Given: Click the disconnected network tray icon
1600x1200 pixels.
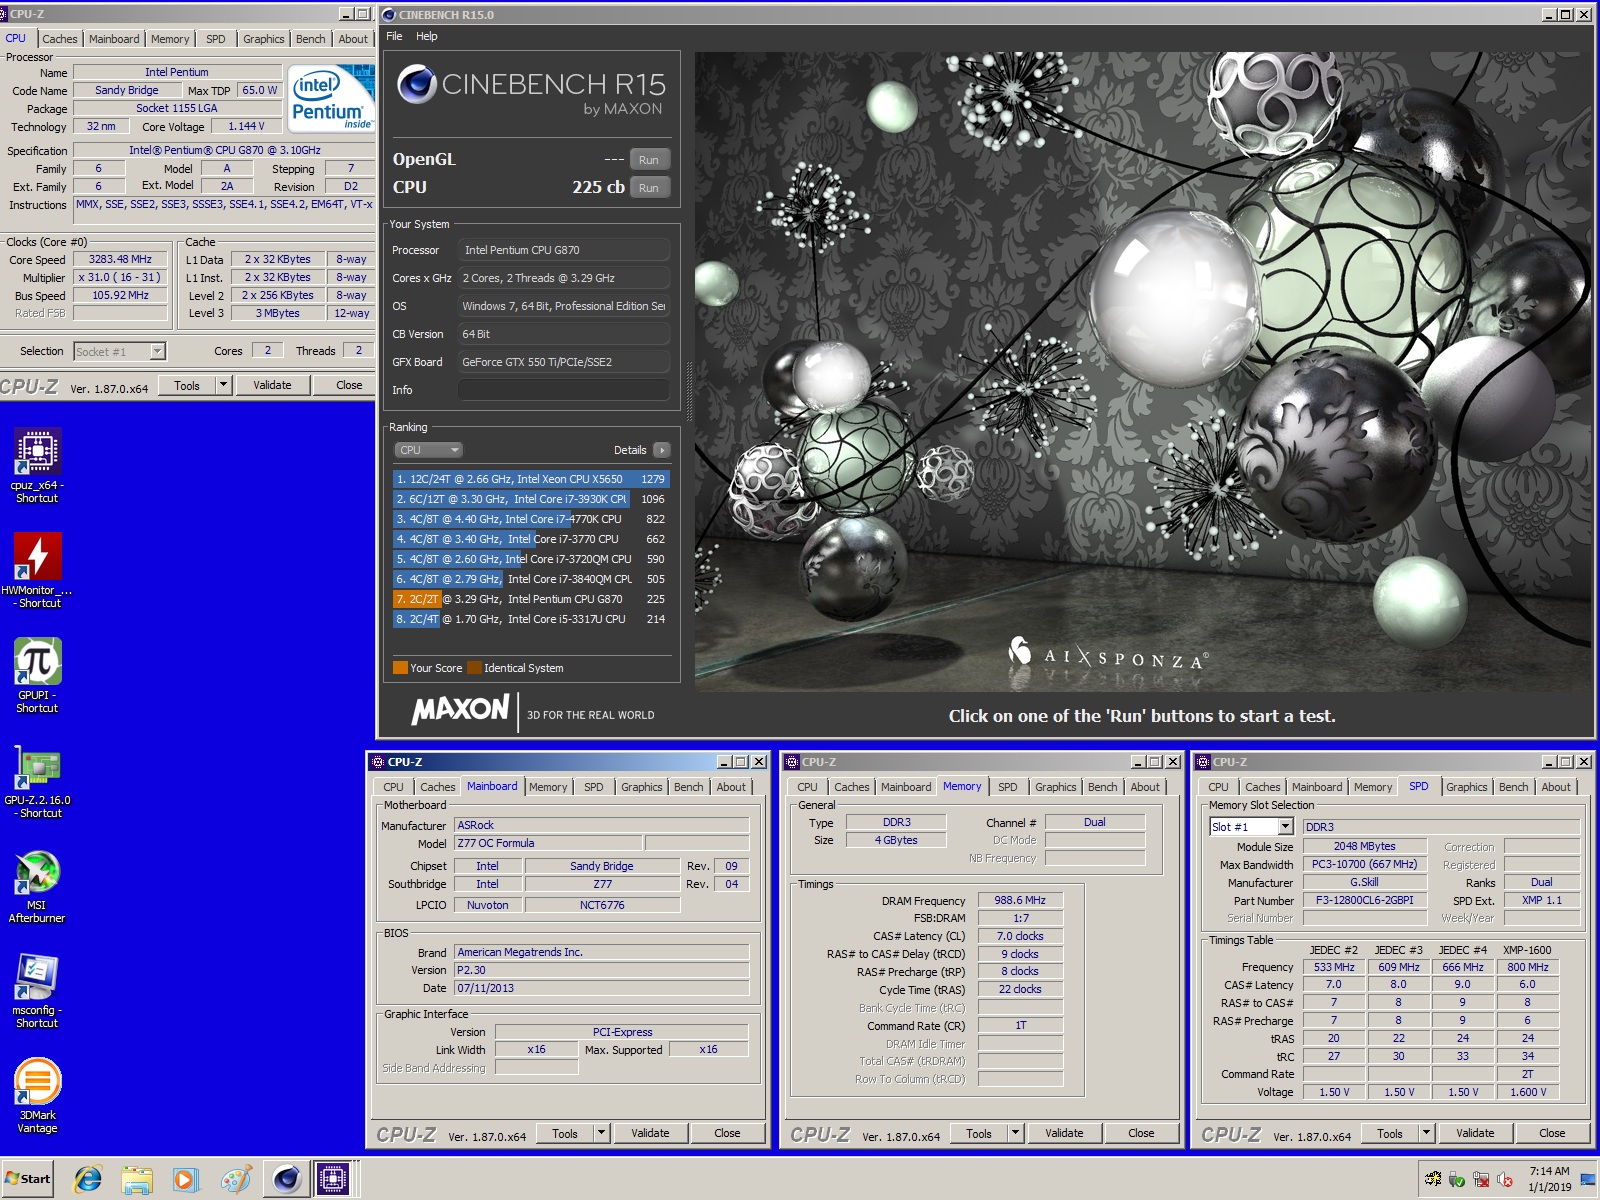Looking at the screenshot, I should click(x=1482, y=1180).
